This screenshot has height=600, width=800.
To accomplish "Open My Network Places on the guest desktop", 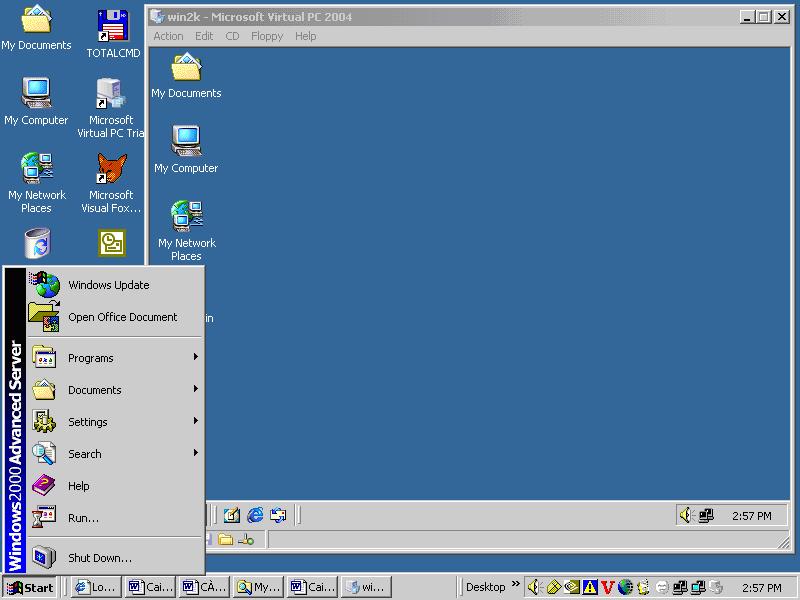I will [185, 215].
